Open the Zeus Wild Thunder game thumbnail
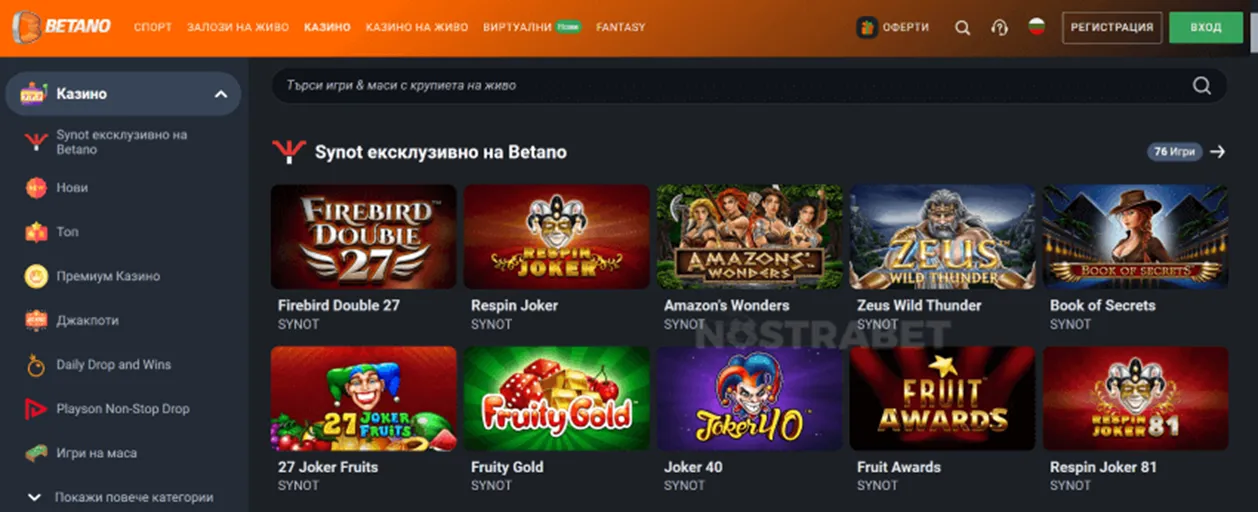The height and width of the screenshot is (512, 1258). pos(942,237)
